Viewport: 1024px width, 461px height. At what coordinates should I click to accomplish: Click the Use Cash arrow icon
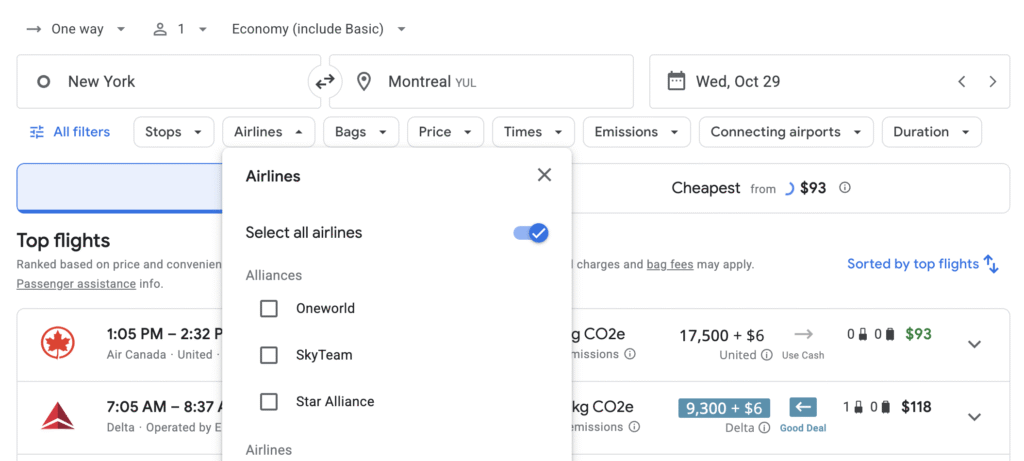(803, 334)
